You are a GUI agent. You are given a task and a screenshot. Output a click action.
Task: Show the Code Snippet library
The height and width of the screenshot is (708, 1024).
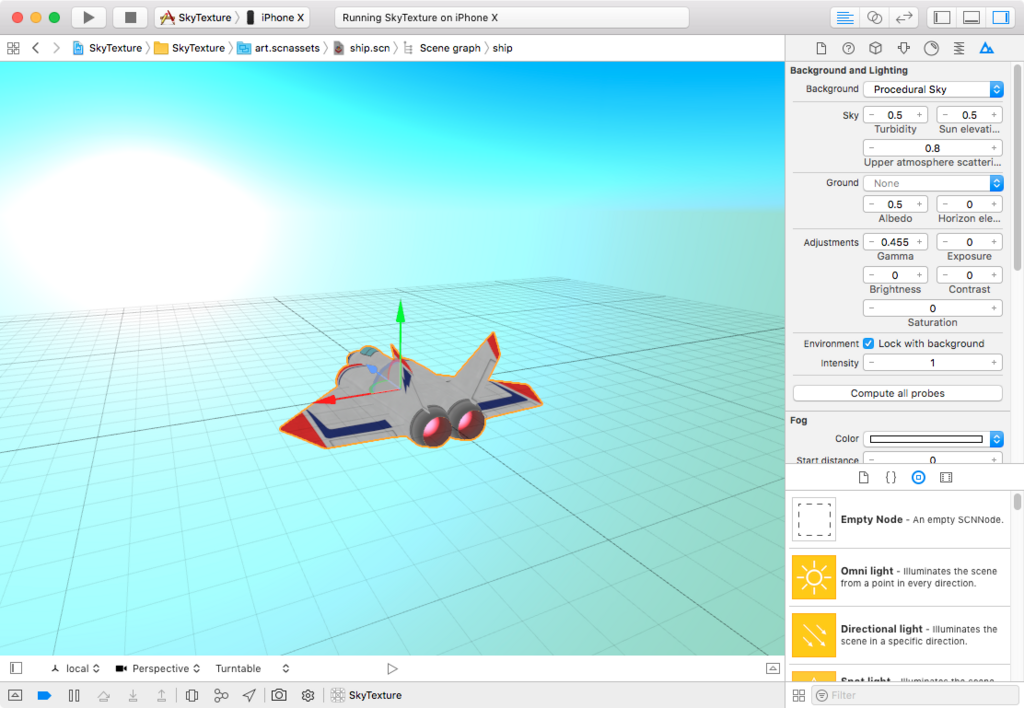point(891,477)
